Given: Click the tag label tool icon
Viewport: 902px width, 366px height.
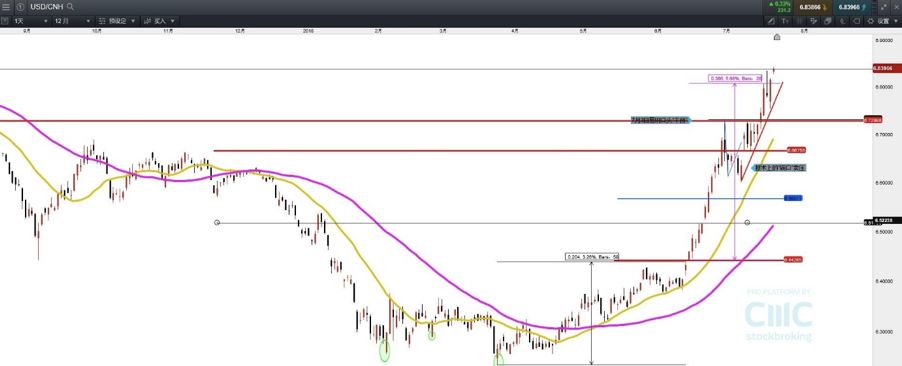Looking at the screenshot, I should tap(857, 21).
